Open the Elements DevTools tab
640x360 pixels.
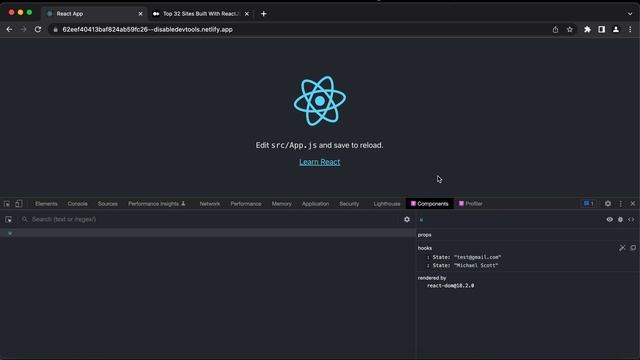tap(46, 204)
